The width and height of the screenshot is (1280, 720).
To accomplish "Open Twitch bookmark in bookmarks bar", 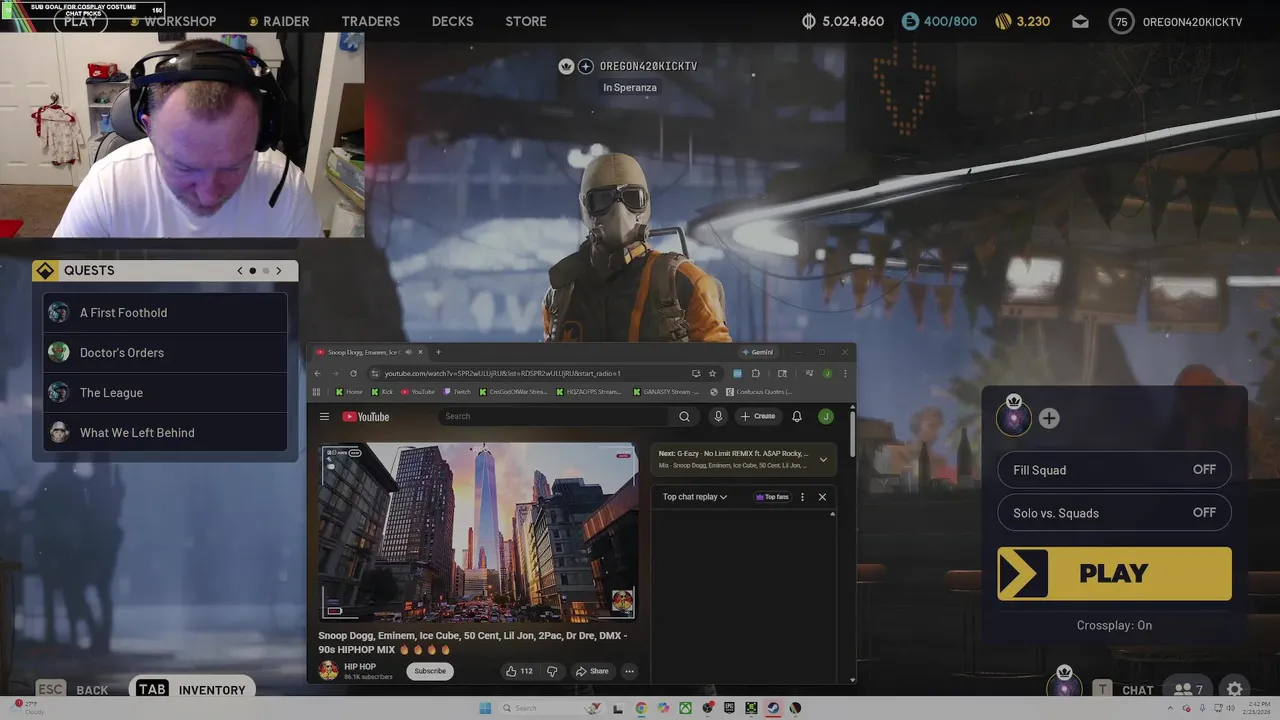I will [457, 392].
